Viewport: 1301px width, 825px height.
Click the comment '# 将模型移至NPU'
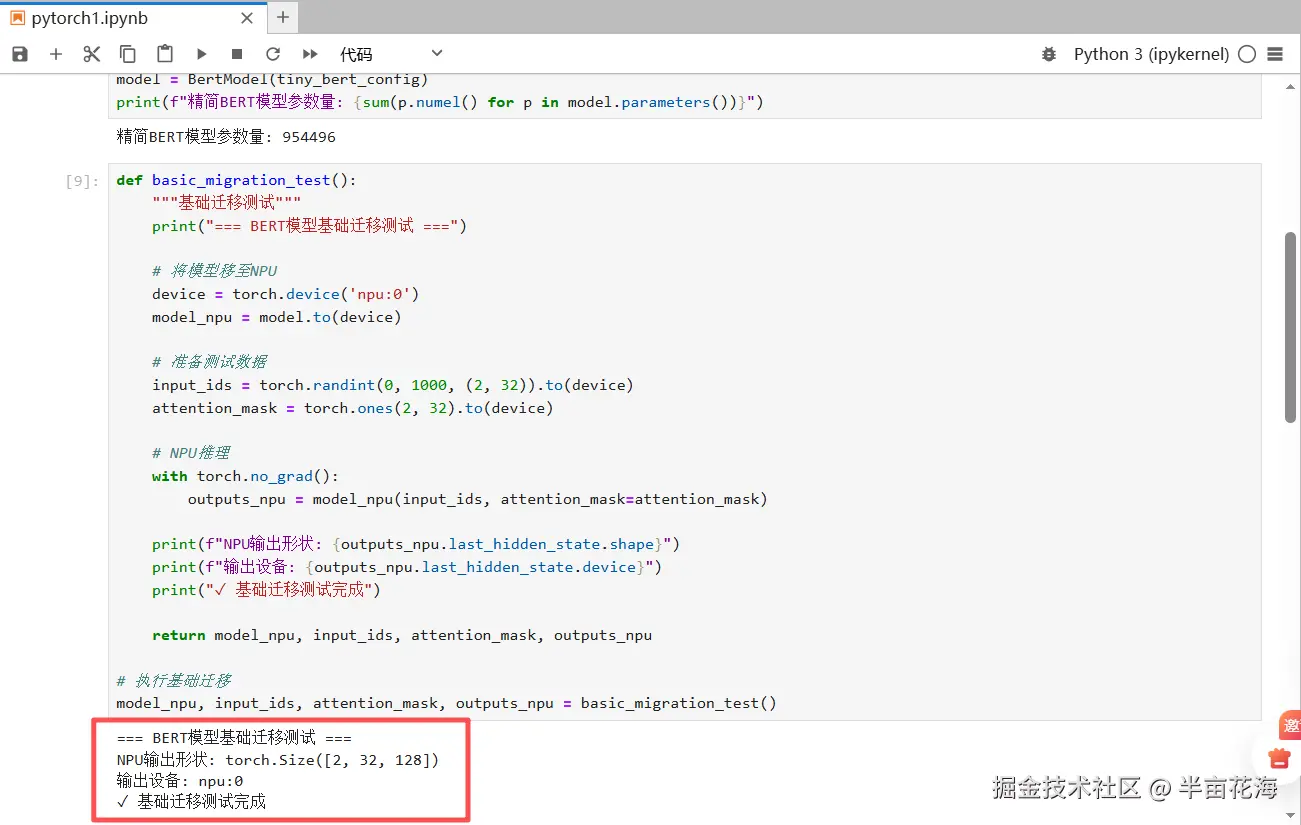[215, 271]
